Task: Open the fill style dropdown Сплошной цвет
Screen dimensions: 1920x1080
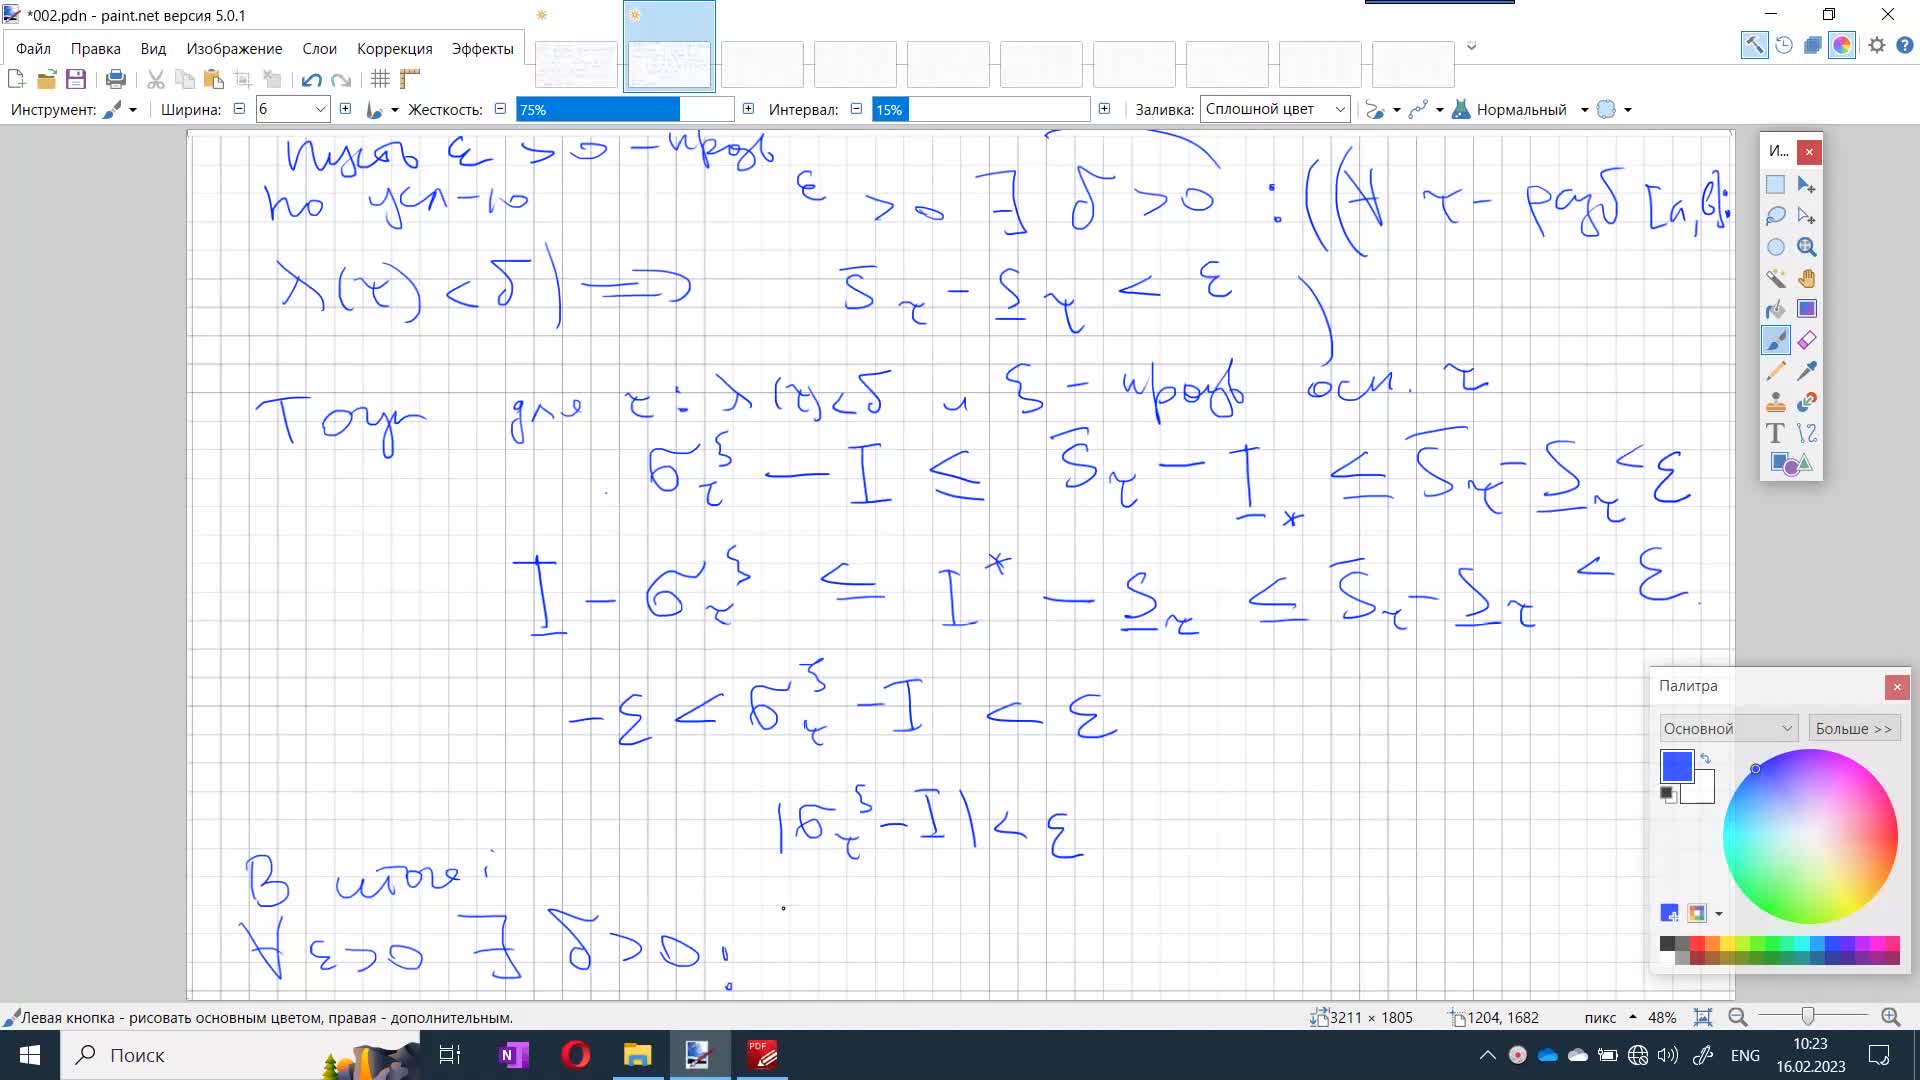Action: click(x=1275, y=109)
